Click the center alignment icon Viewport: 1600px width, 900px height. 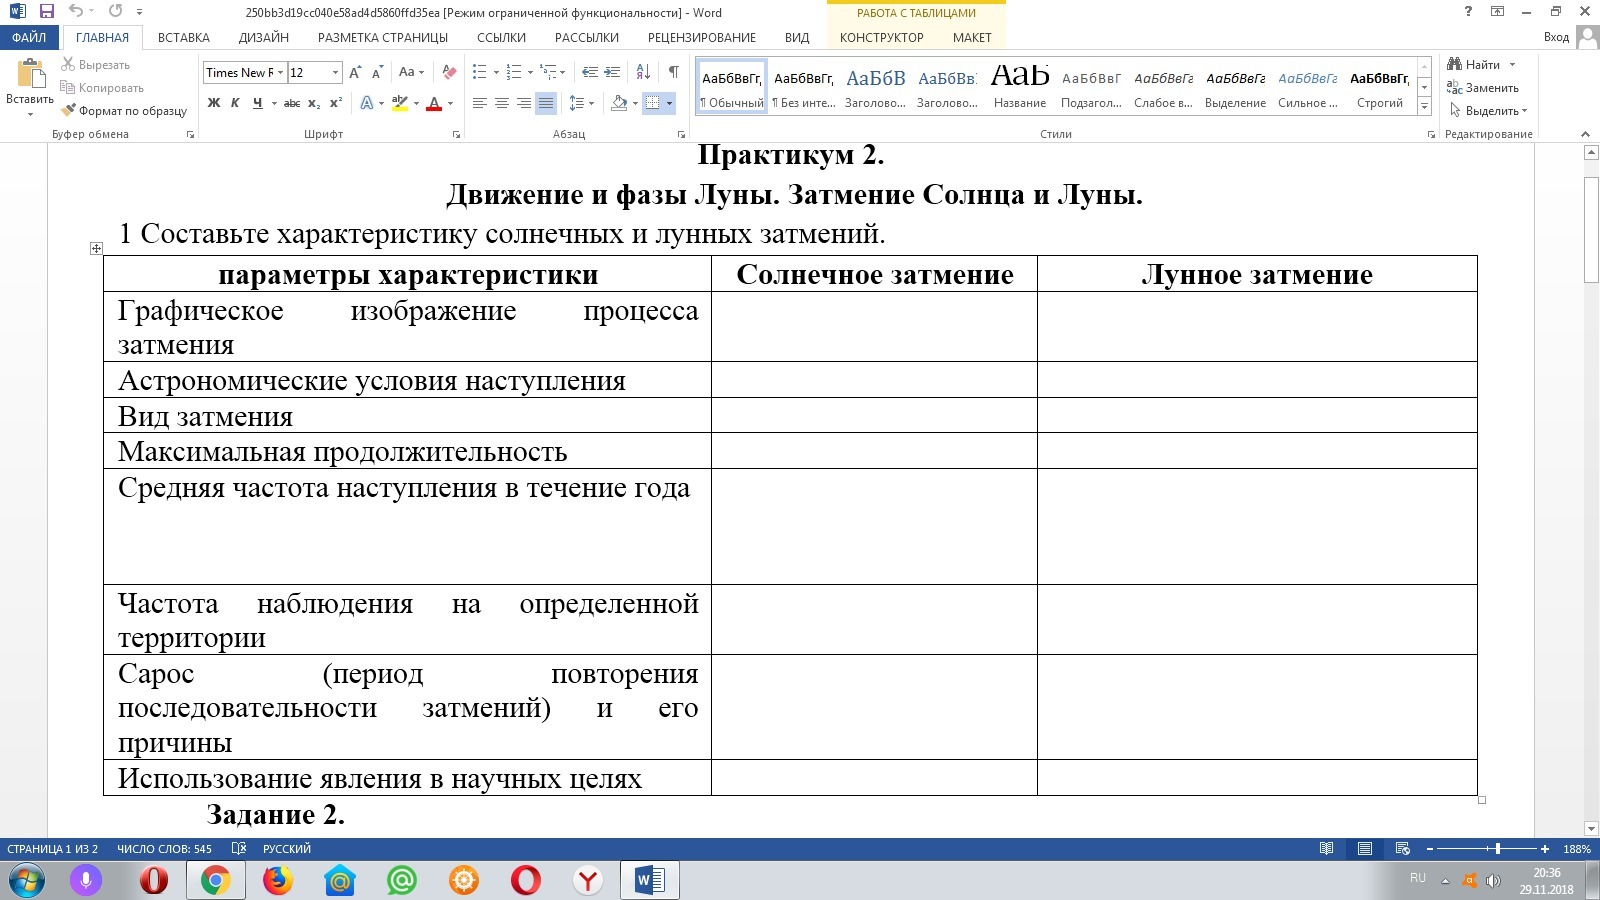502,103
